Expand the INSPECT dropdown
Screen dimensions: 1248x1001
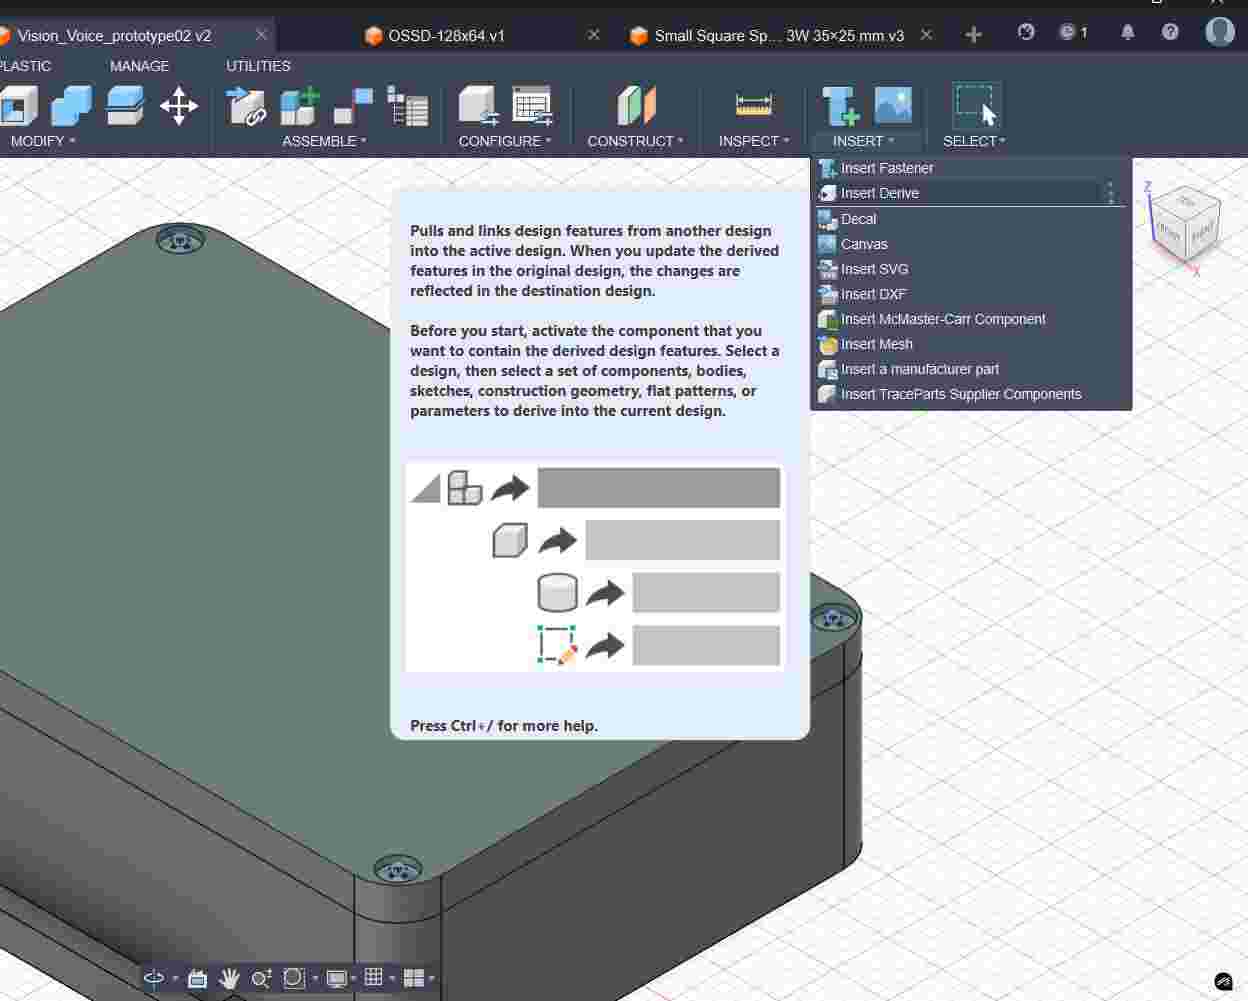point(754,141)
